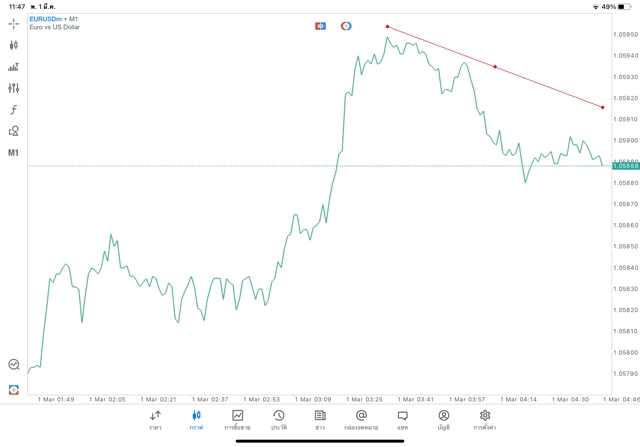Open the chart-with-timeframe icon in left sidebar

[x=14, y=67]
